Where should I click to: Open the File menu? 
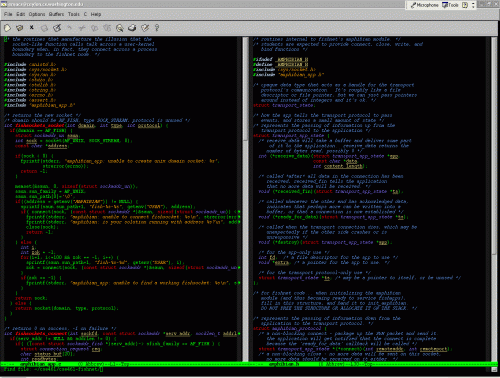coord(8,14)
